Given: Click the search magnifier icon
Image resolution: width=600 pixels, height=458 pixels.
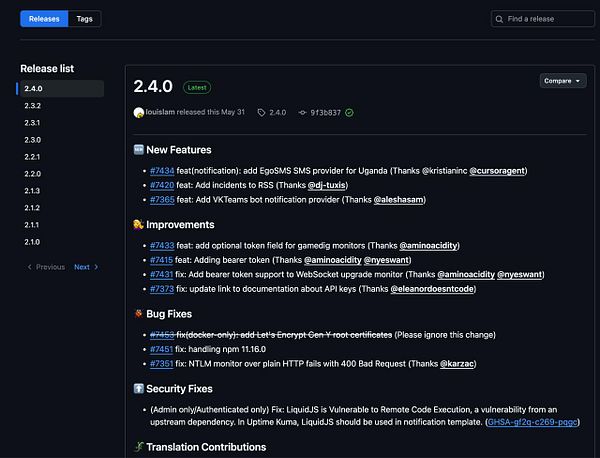Looking at the screenshot, I should click(x=499, y=19).
